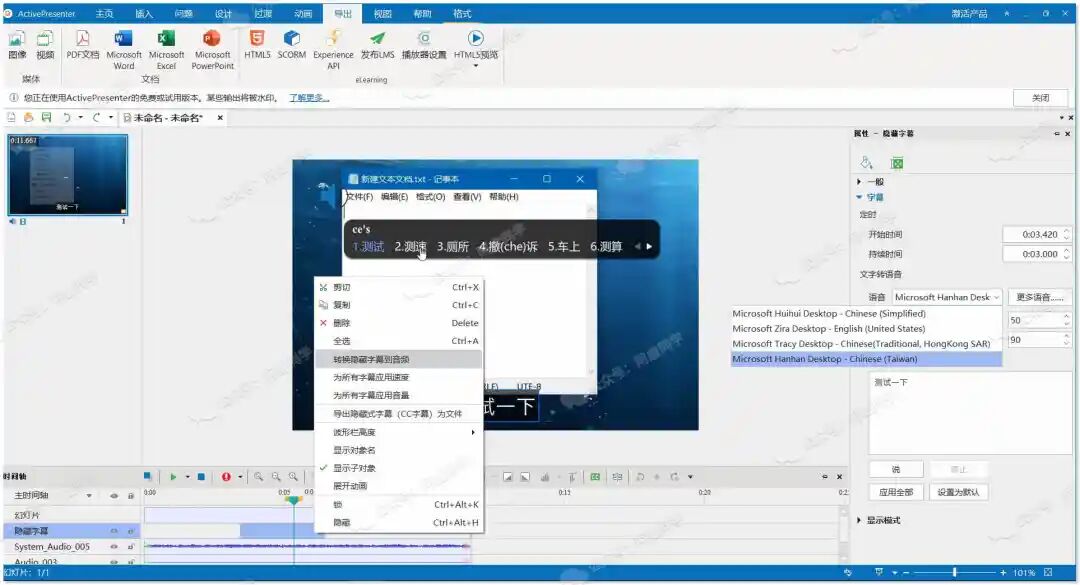Click the zoom out minus in status bar
The height and width of the screenshot is (585, 1080).
click(x=906, y=573)
